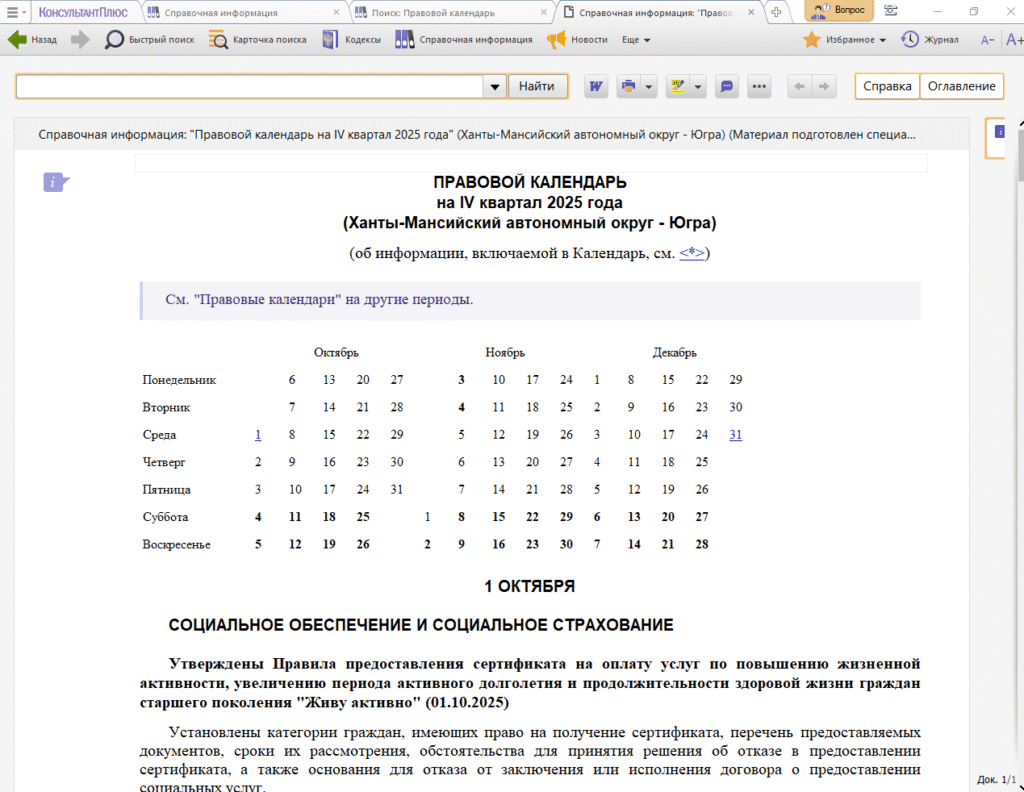Open Кодексы book icon
This screenshot has width=1024, height=792.
330,40
